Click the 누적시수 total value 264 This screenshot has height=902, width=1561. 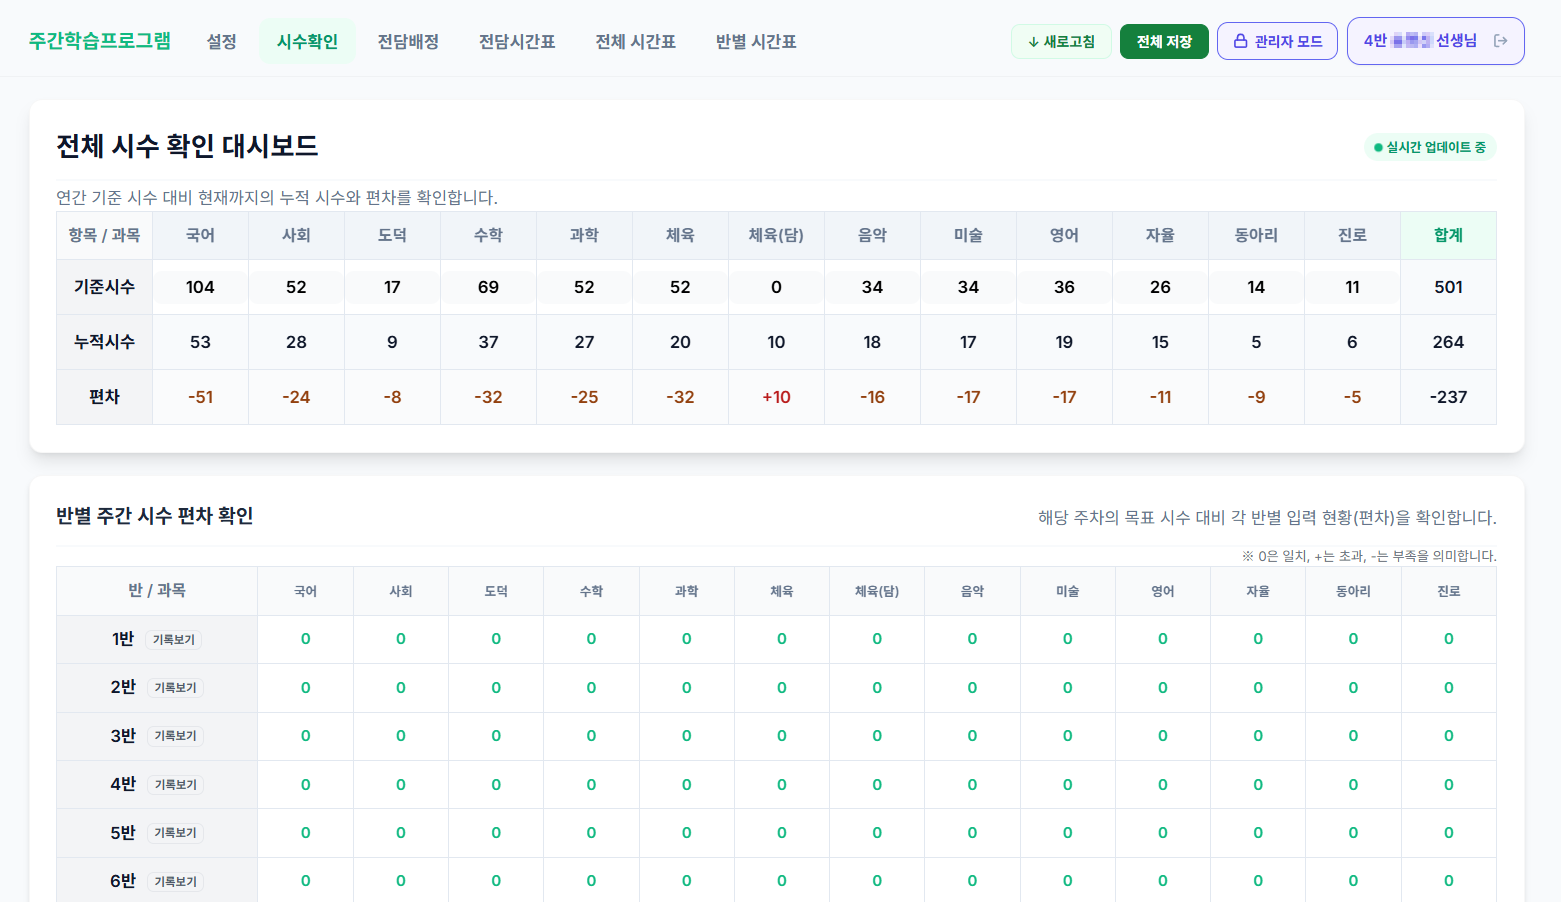pyautogui.click(x=1448, y=342)
